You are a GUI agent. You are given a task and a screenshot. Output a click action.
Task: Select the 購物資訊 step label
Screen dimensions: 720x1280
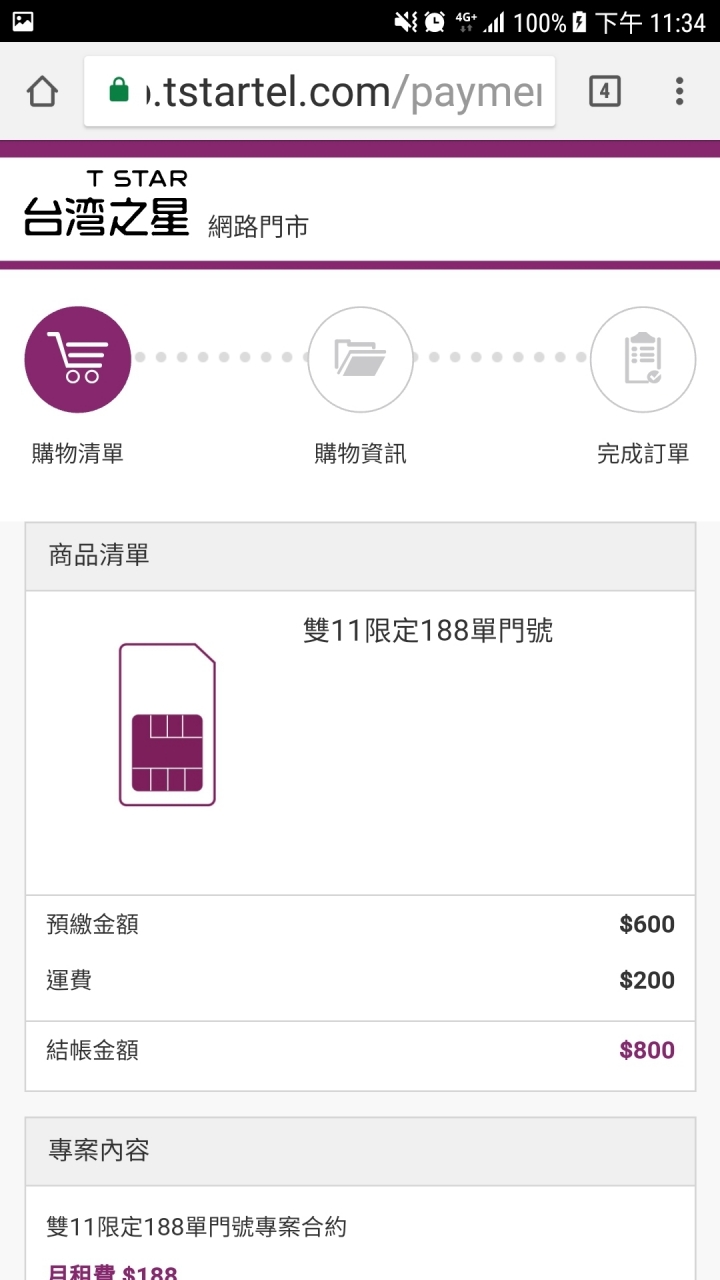click(360, 454)
